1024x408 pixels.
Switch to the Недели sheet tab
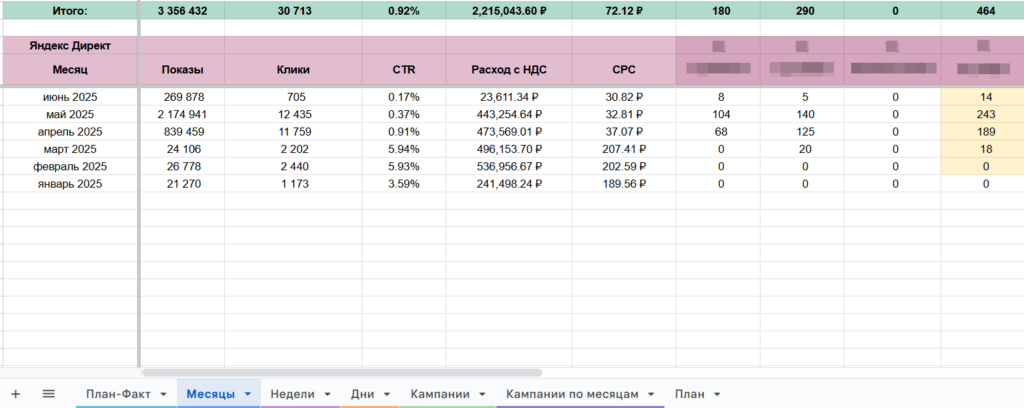293,394
